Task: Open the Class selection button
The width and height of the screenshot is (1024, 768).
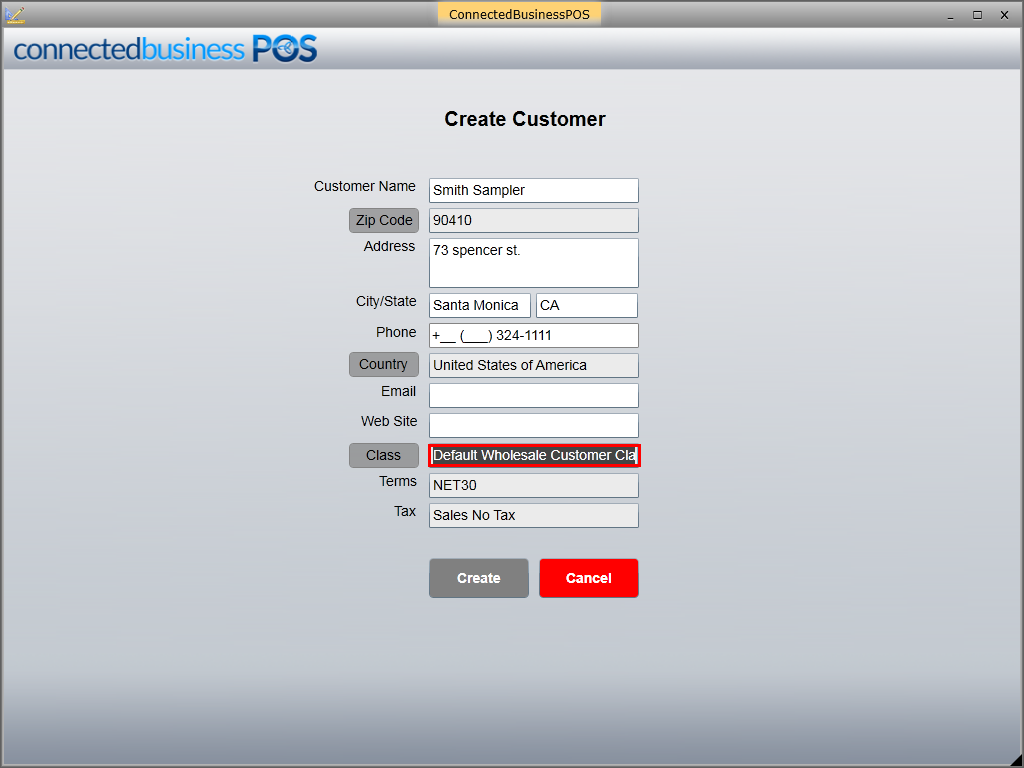Action: pos(384,455)
